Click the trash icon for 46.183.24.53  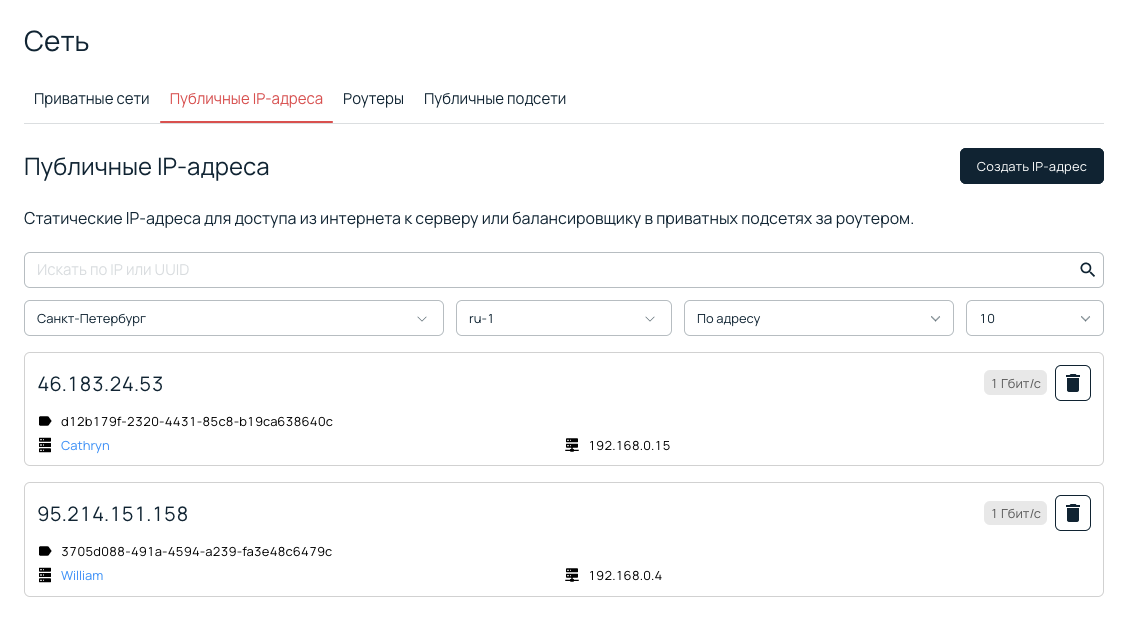(x=1072, y=382)
